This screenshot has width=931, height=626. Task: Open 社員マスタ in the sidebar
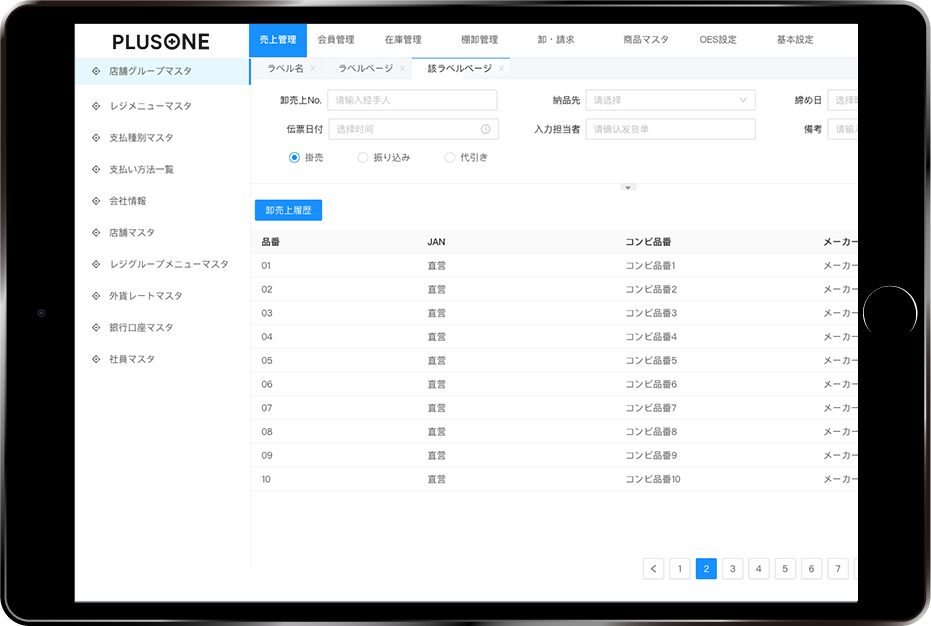132,359
